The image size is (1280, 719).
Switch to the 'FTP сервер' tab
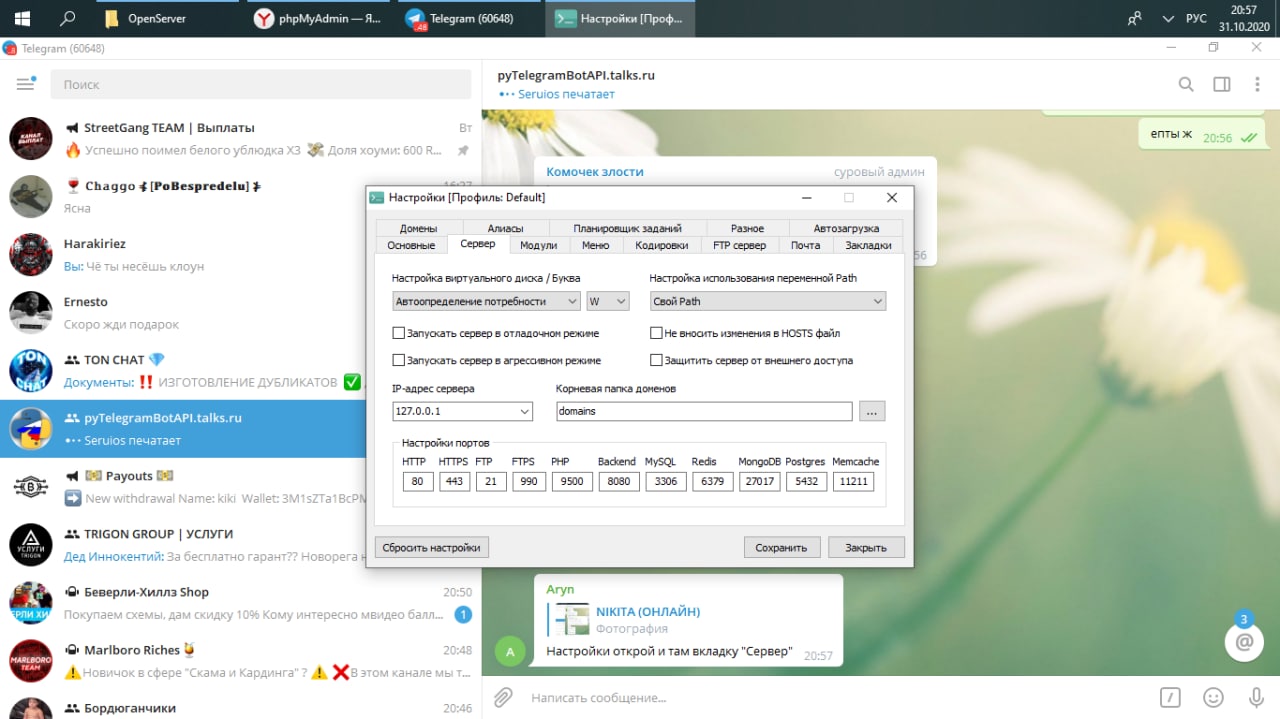[x=739, y=245]
